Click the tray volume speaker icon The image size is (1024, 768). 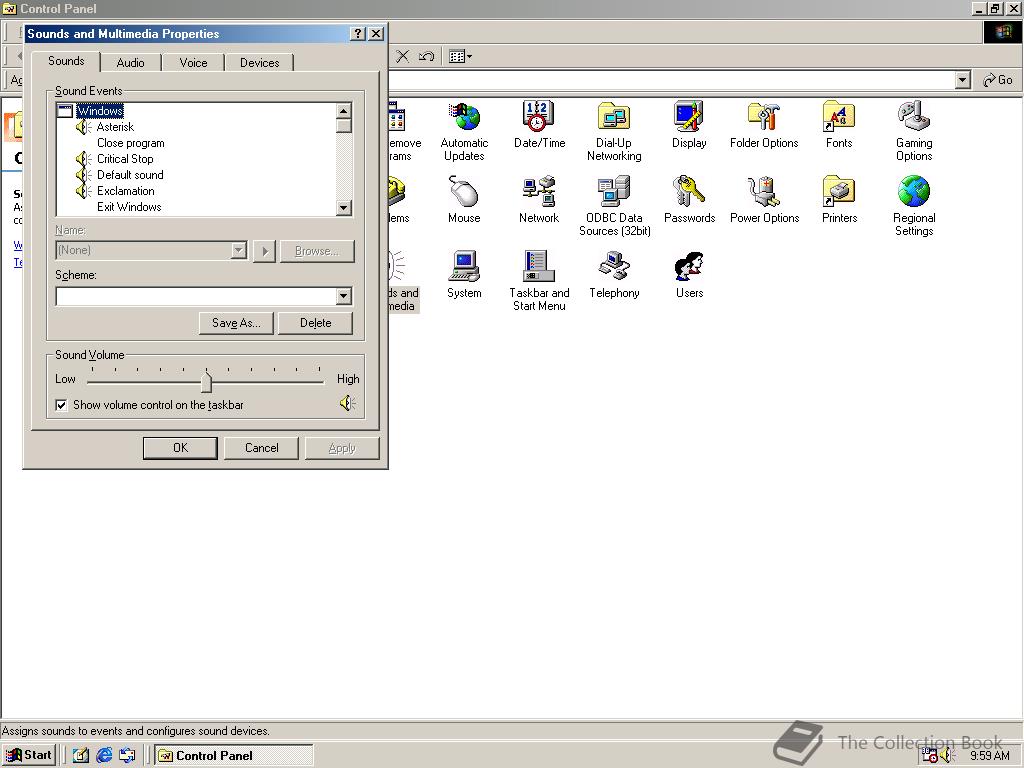(948, 756)
